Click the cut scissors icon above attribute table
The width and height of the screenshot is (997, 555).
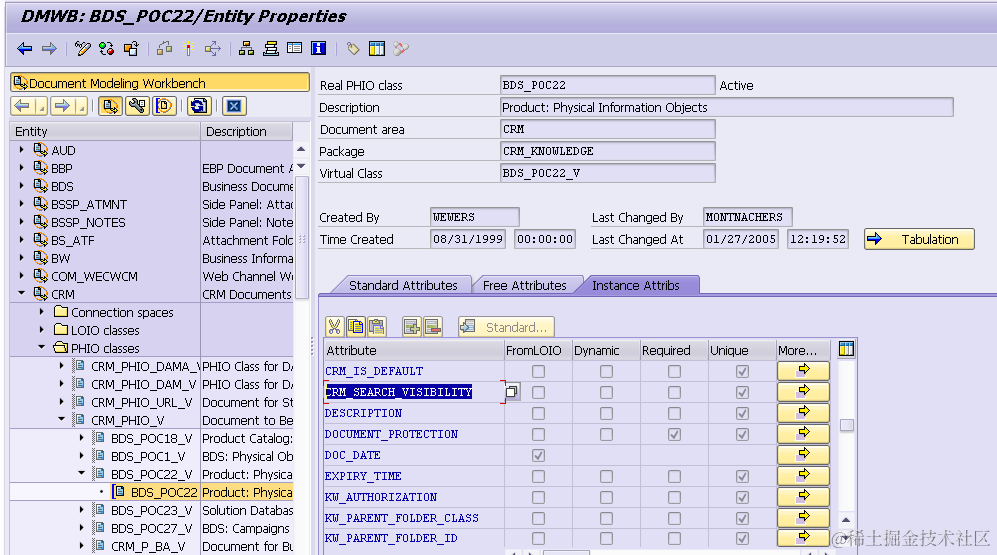[334, 327]
